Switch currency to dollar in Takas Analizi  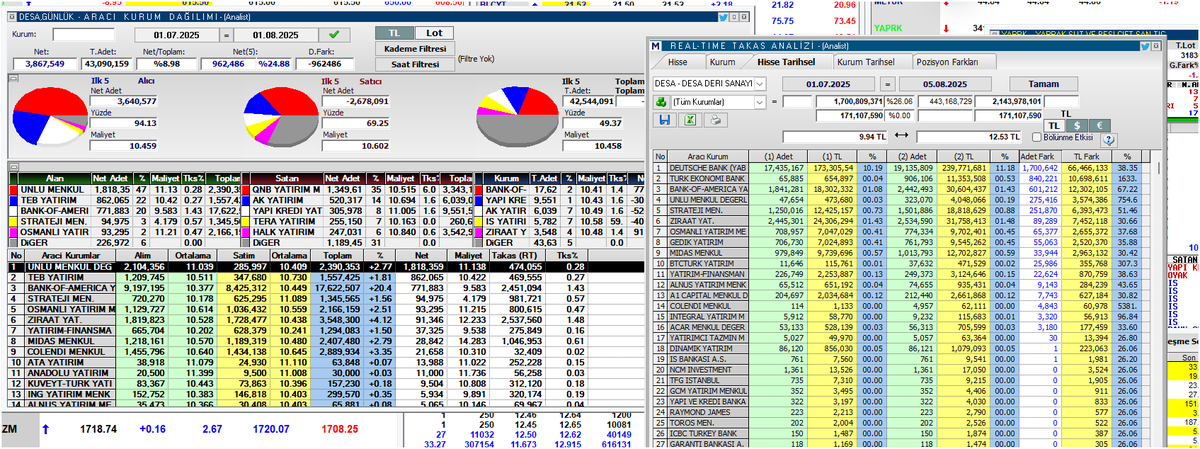pos(1077,125)
